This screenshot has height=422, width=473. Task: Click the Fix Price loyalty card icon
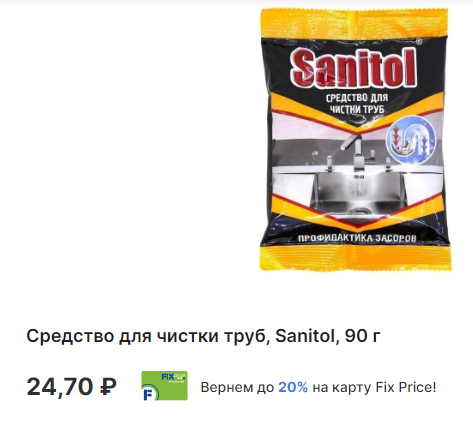click(x=164, y=386)
